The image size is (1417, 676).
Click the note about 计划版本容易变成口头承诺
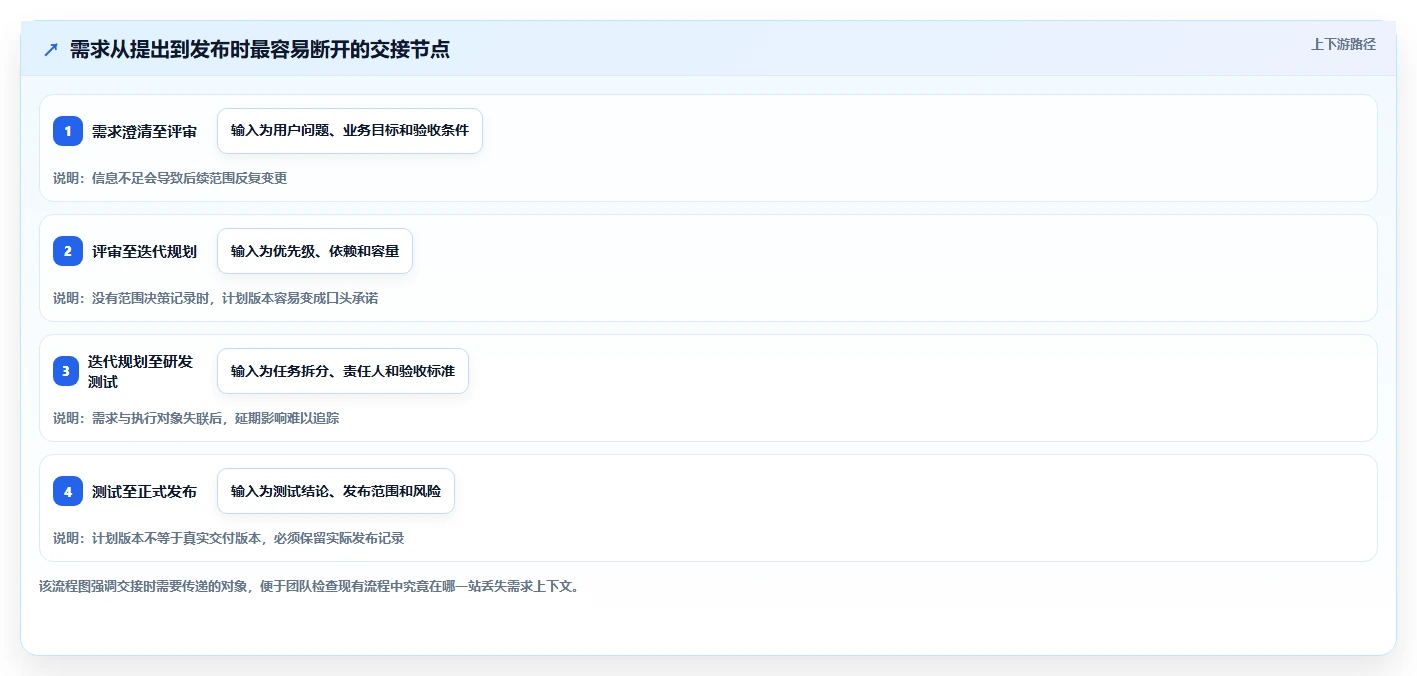click(x=215, y=298)
